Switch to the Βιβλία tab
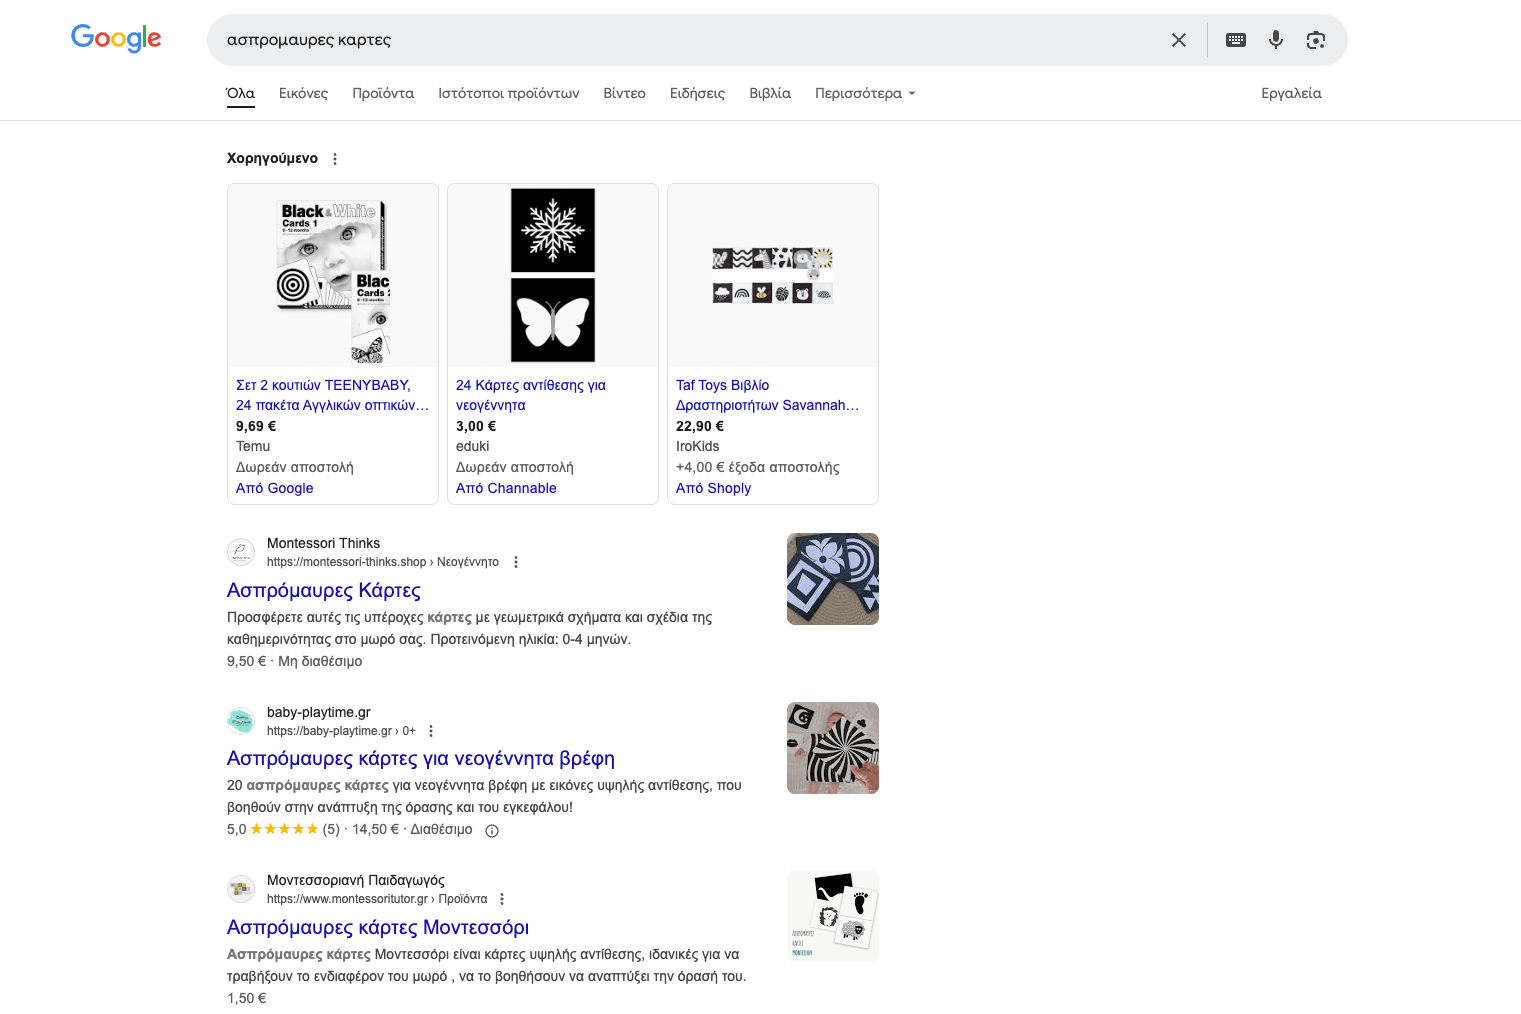Image resolution: width=1521 pixels, height=1014 pixels. pyautogui.click(x=770, y=93)
